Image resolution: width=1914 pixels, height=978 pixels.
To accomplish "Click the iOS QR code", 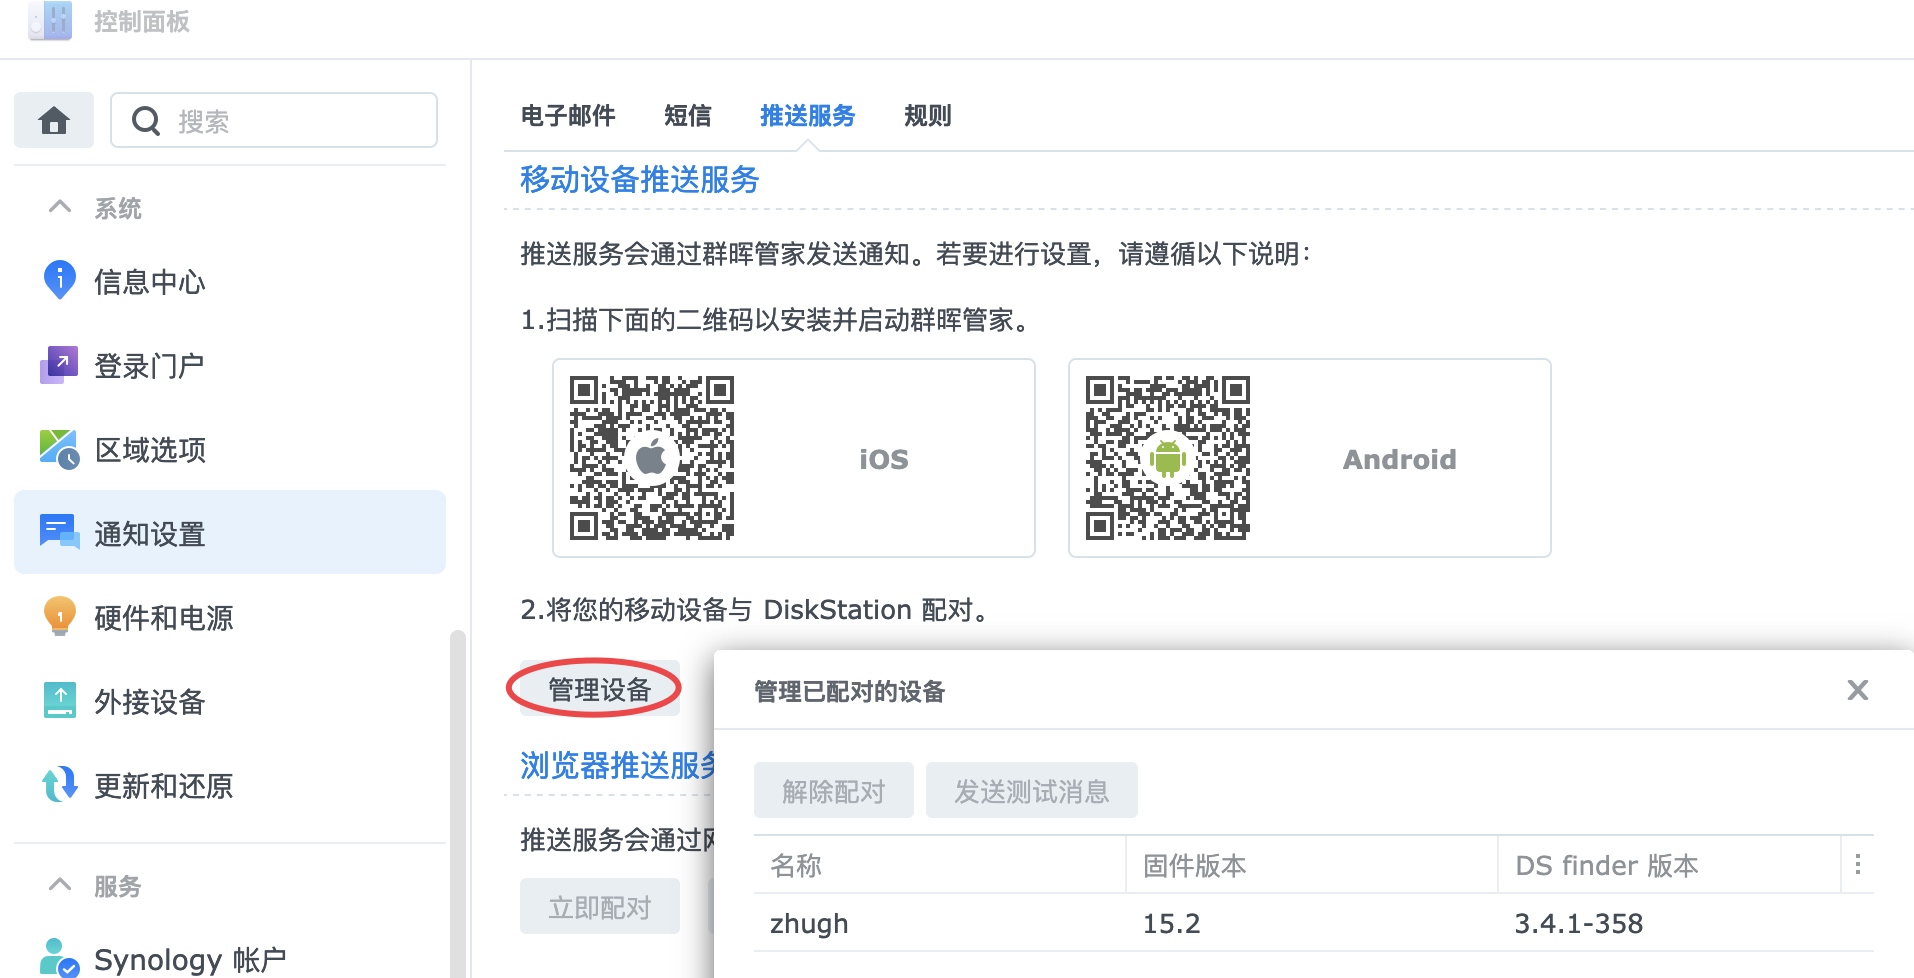I will [652, 458].
